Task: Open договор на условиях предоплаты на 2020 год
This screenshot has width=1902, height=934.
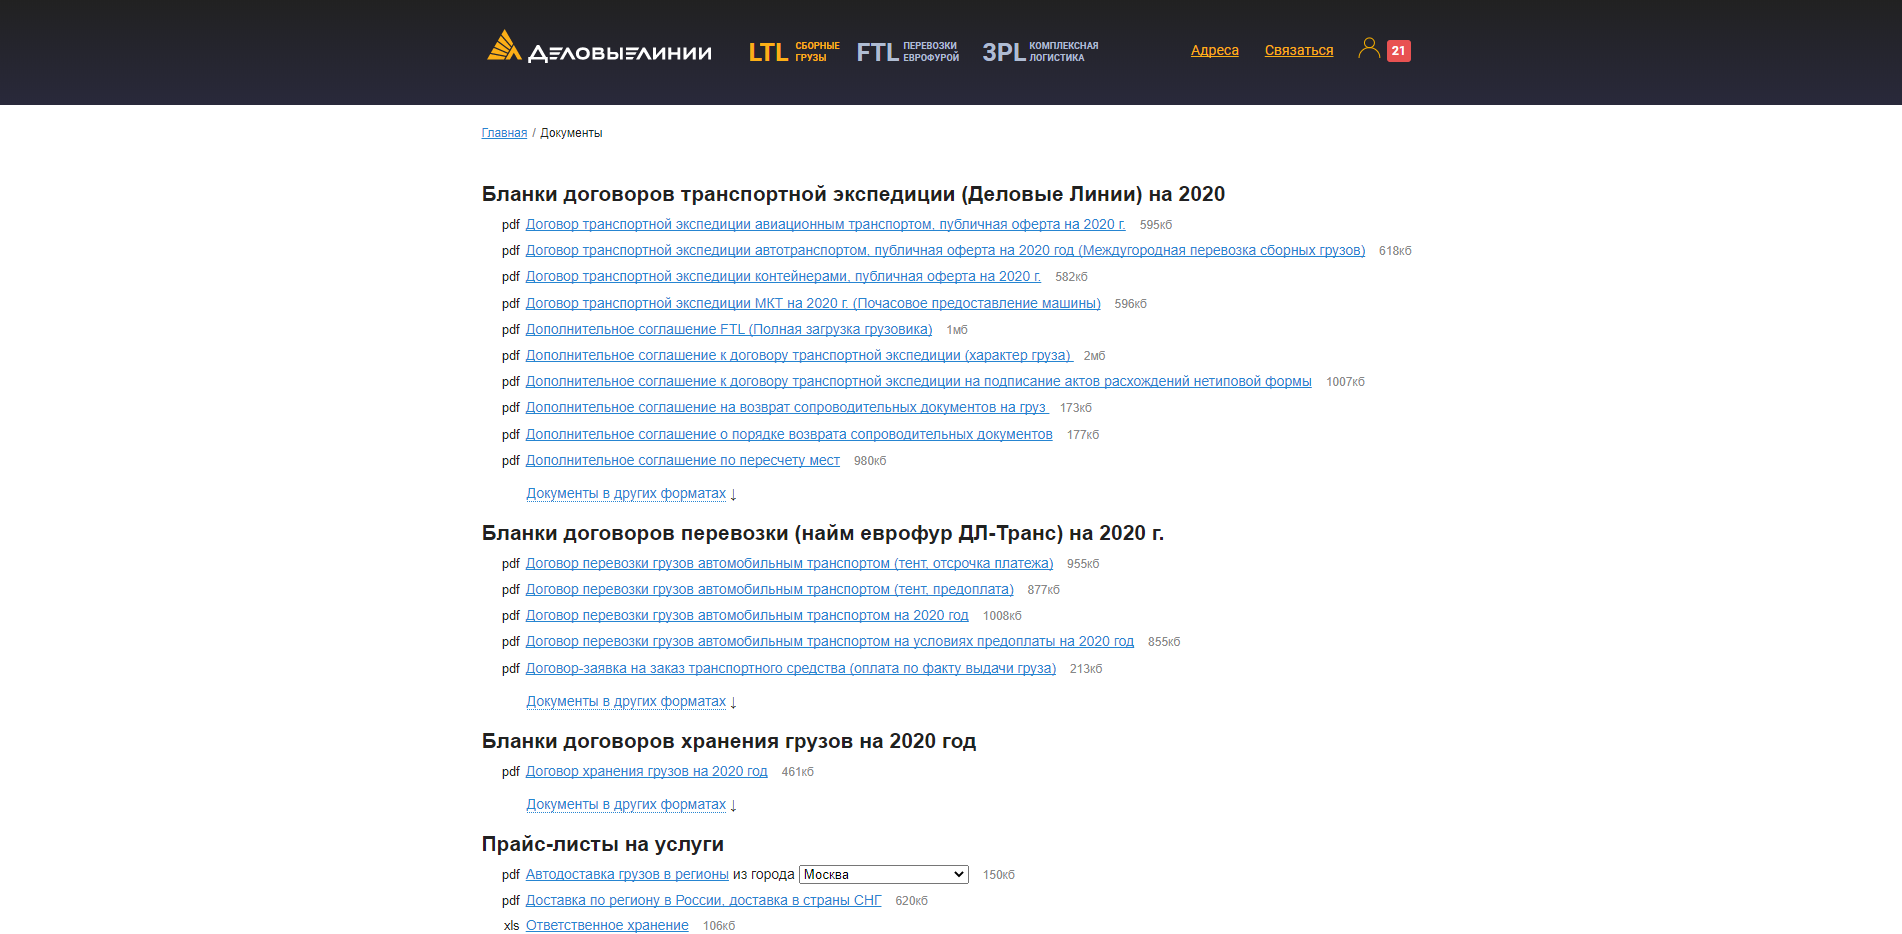Action: pos(830,641)
